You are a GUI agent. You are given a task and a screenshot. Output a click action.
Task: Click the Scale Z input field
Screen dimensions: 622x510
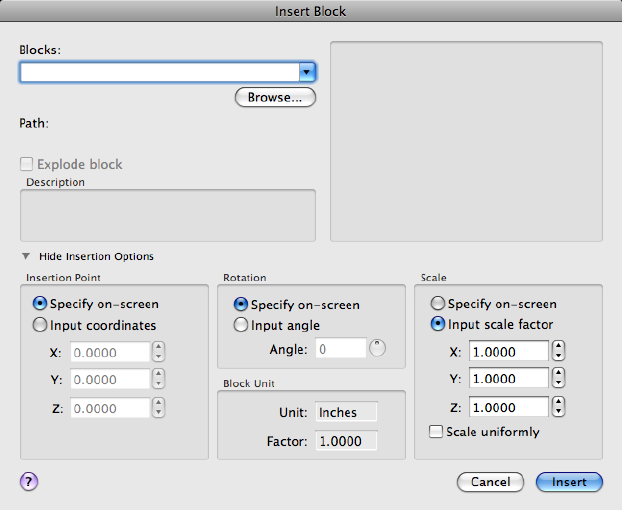(508, 407)
